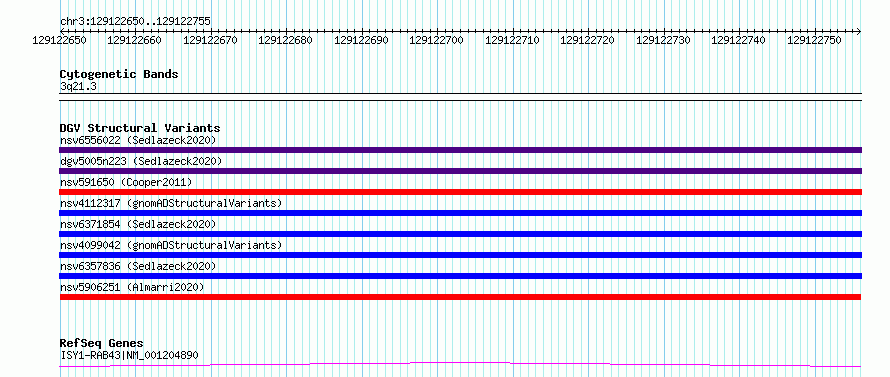Screen dimensions: 890x377
Task: Click variant label nsv6371854 (Sedlazeck2020)
Action: [138, 224]
